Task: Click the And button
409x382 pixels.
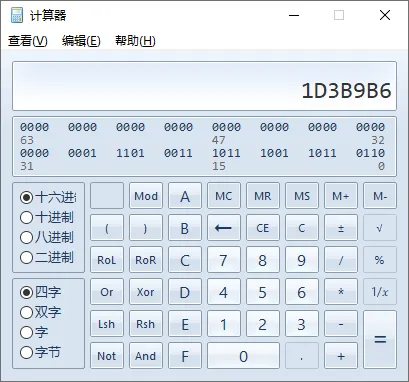Action: pyautogui.click(x=146, y=356)
